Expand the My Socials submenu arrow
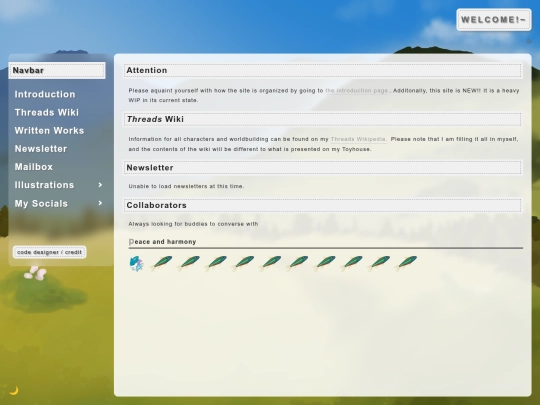Image resolution: width=540 pixels, height=405 pixels. (x=100, y=203)
